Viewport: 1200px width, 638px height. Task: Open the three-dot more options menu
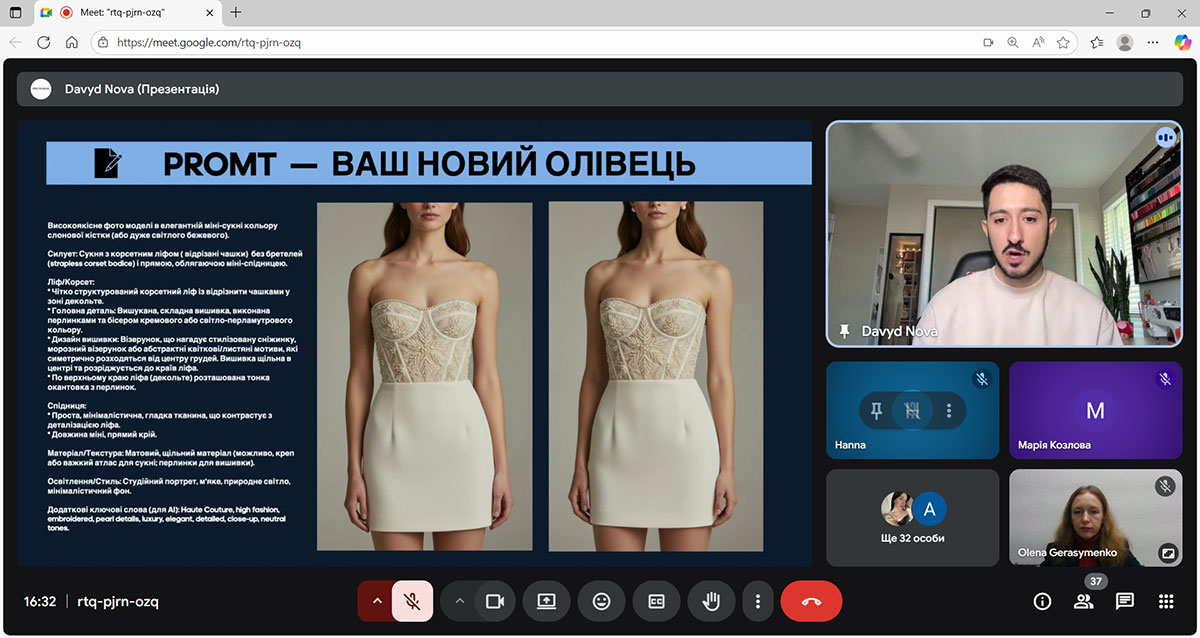758,601
